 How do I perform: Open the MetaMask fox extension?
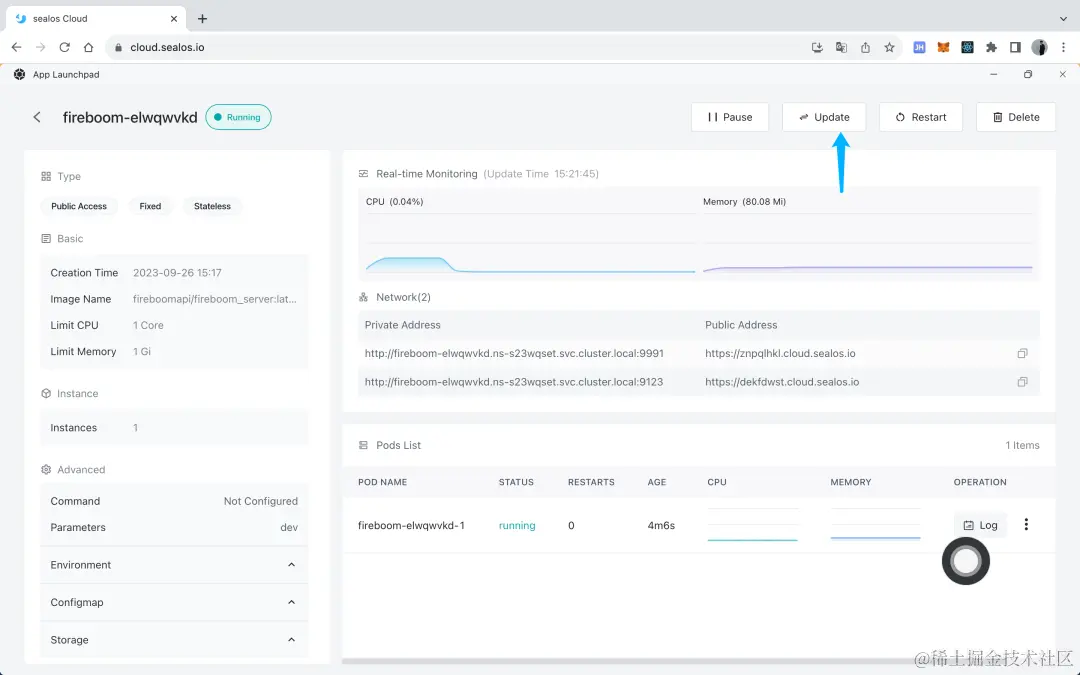point(943,48)
